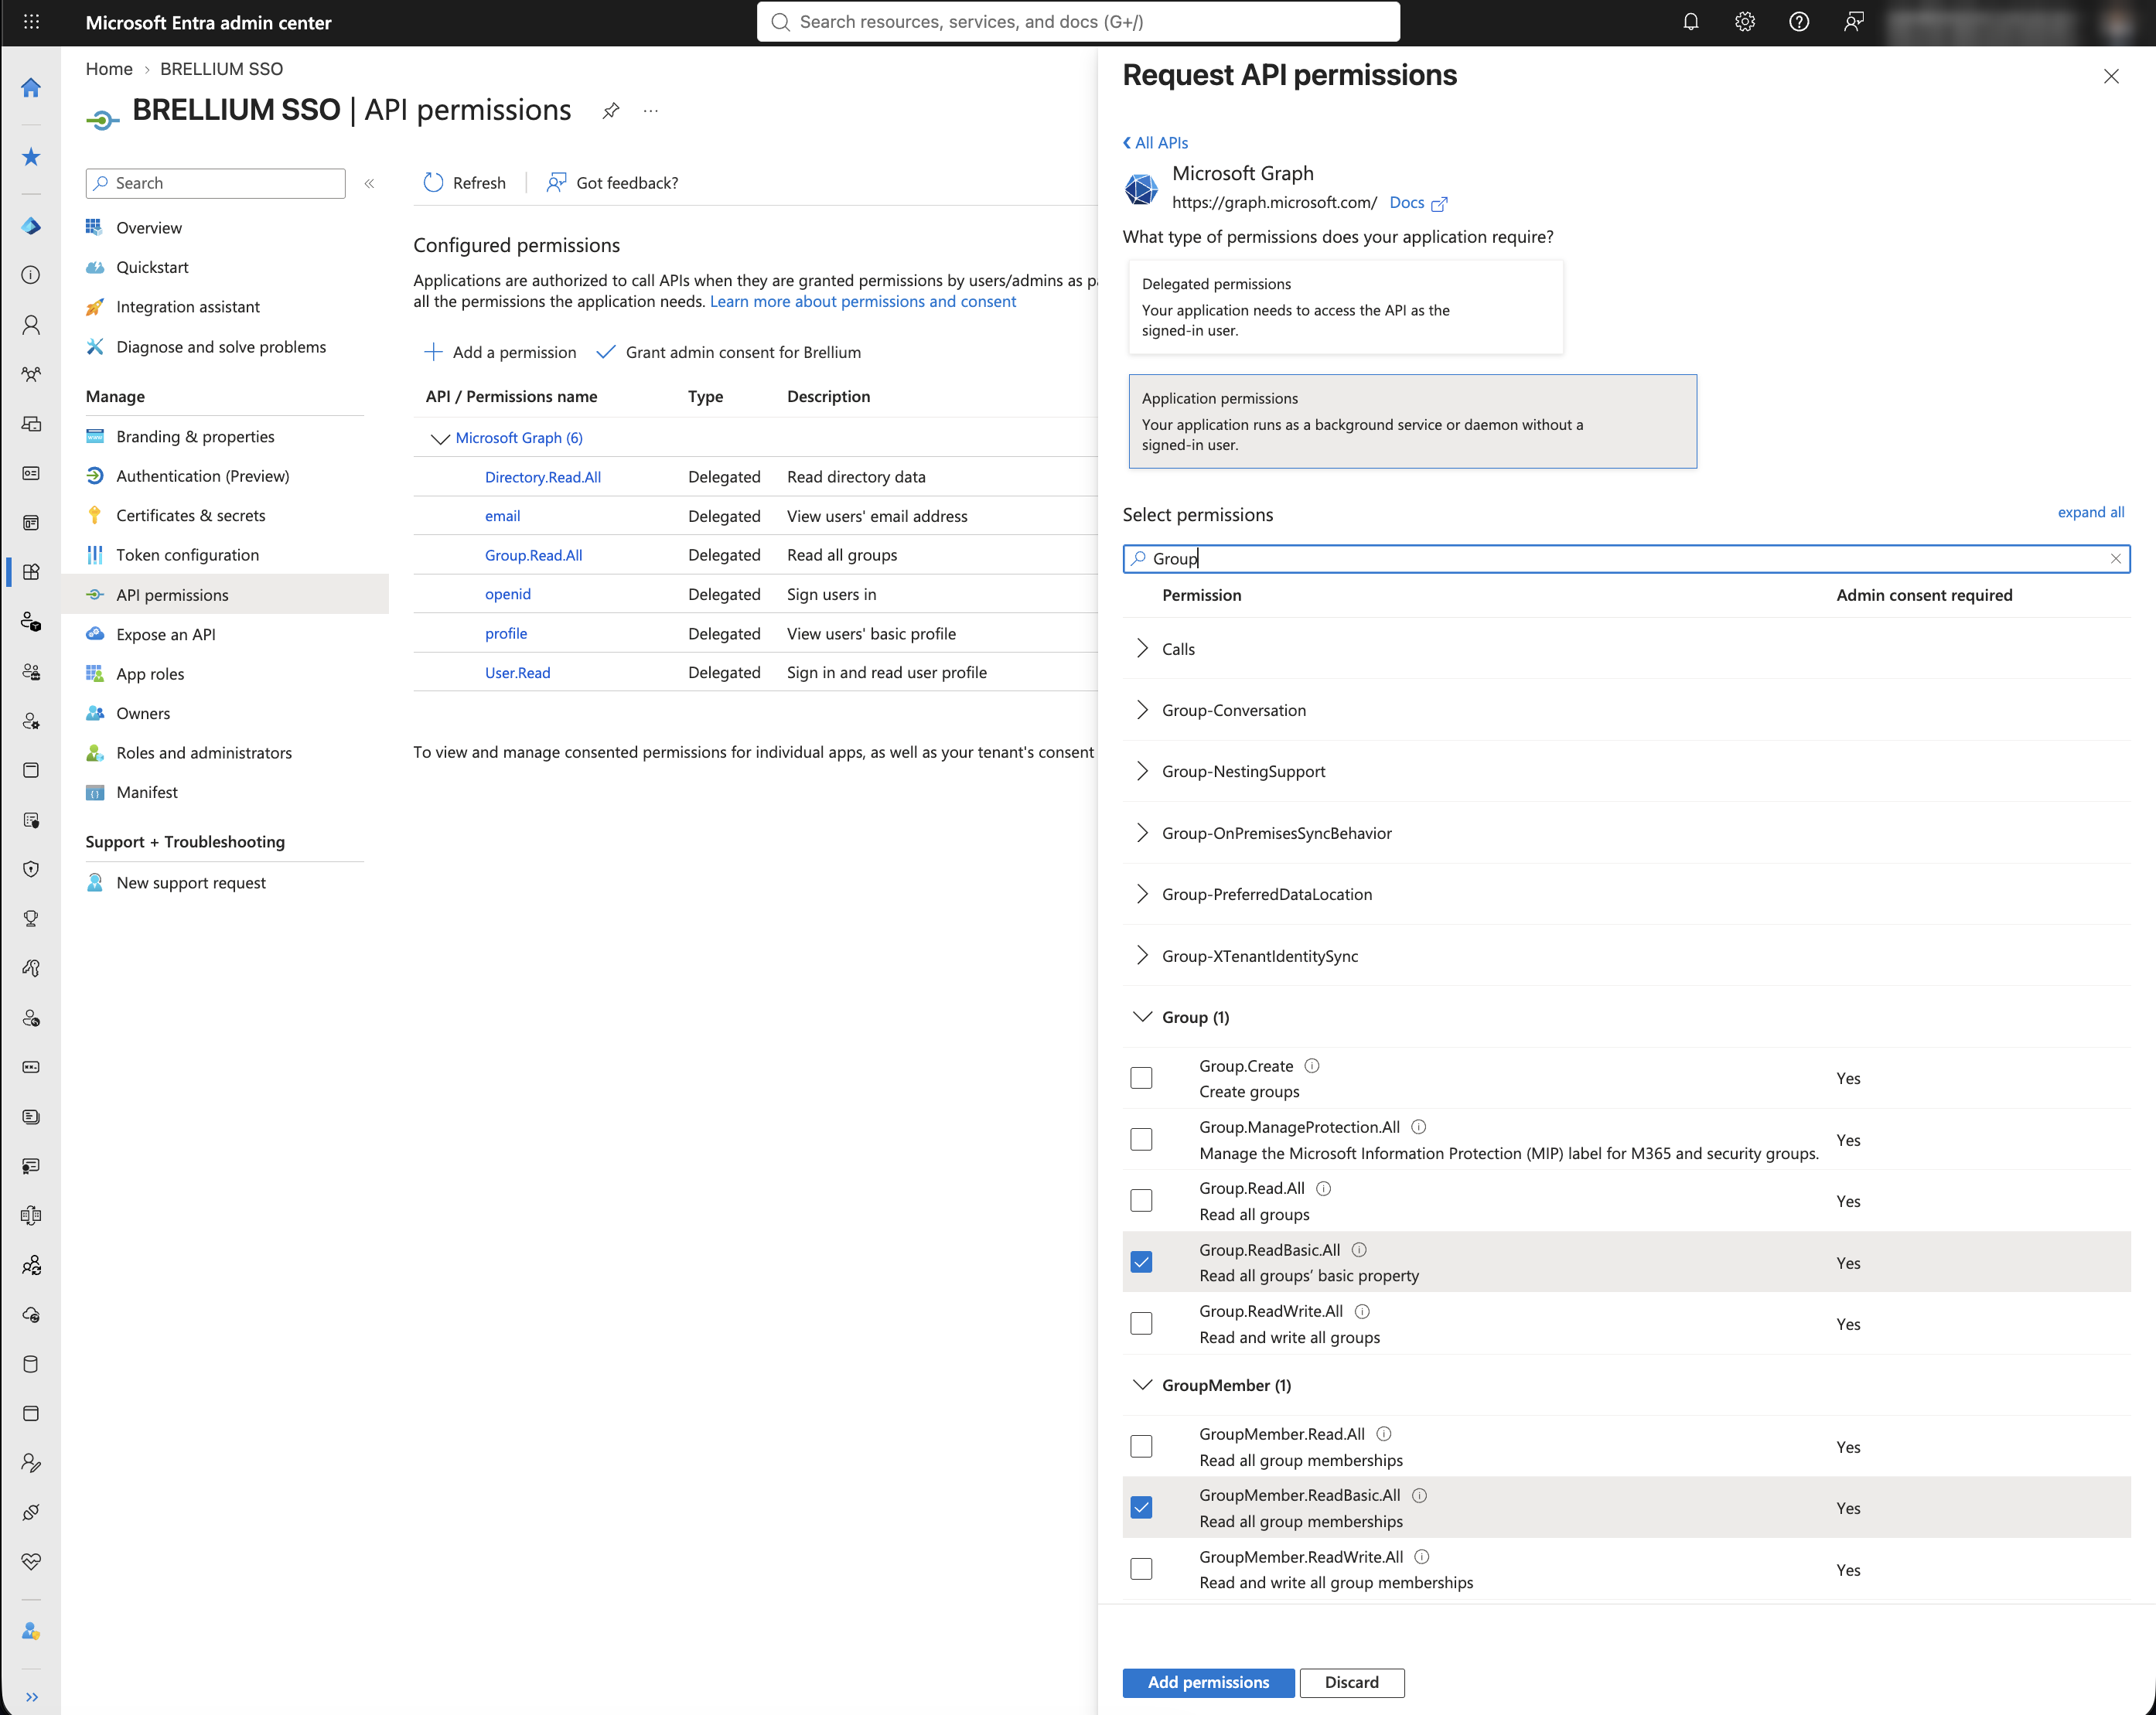Click info icon next to Group.Create

coord(1312,1066)
